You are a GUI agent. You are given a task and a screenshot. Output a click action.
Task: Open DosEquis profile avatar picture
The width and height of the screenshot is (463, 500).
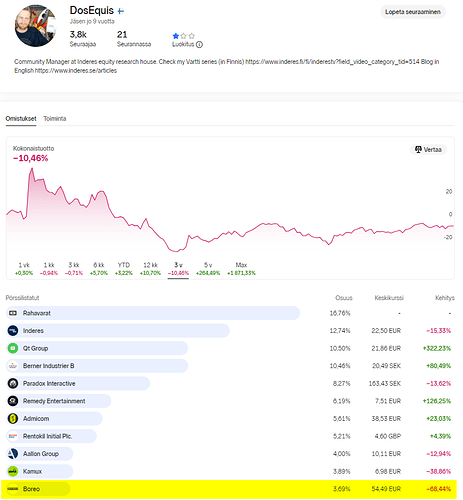pos(35,26)
